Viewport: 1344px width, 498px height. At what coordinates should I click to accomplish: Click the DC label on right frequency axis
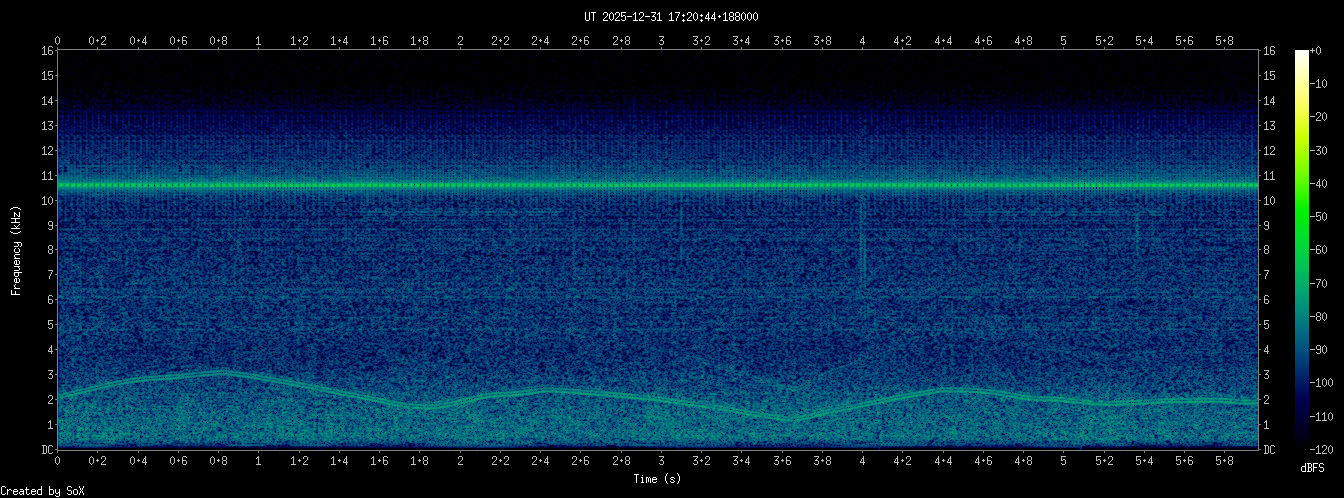pyautogui.click(x=1269, y=450)
